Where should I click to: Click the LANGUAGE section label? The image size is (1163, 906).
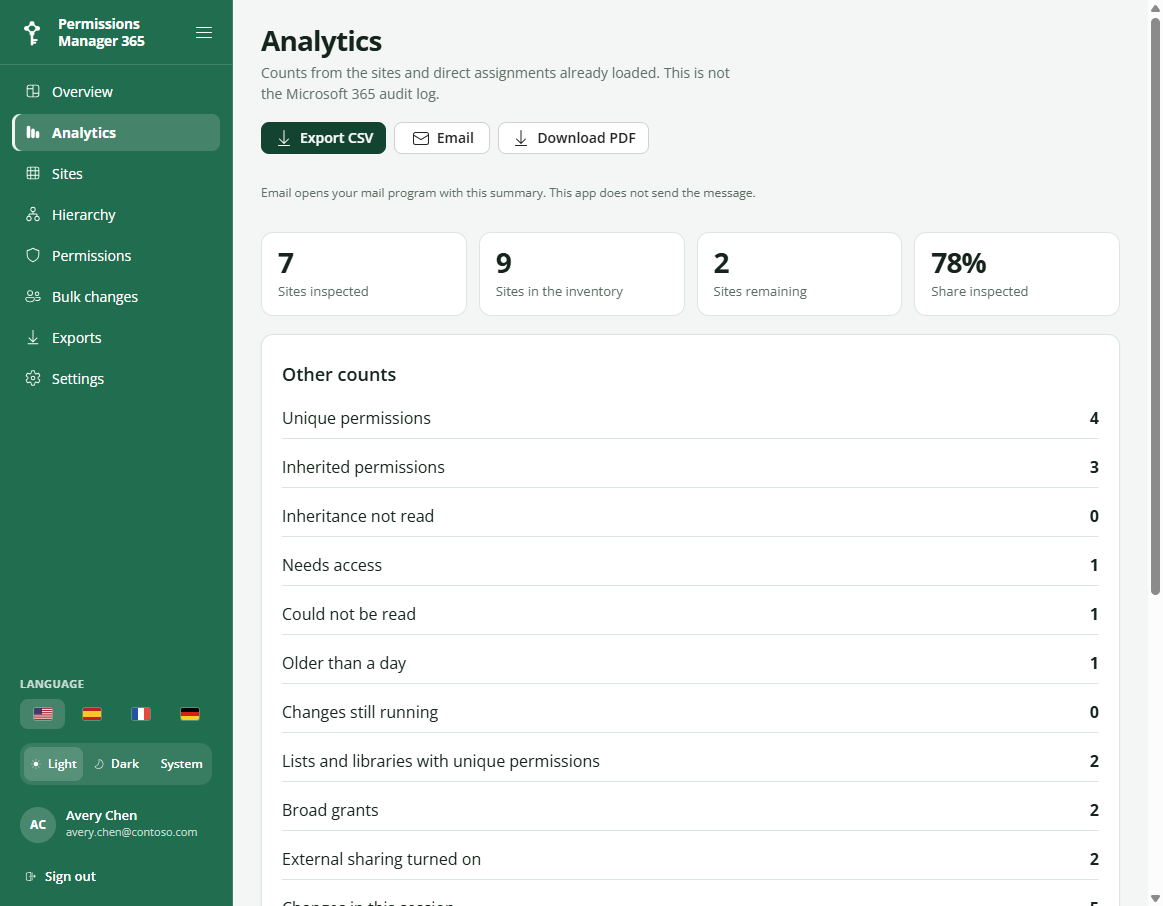[x=52, y=684]
